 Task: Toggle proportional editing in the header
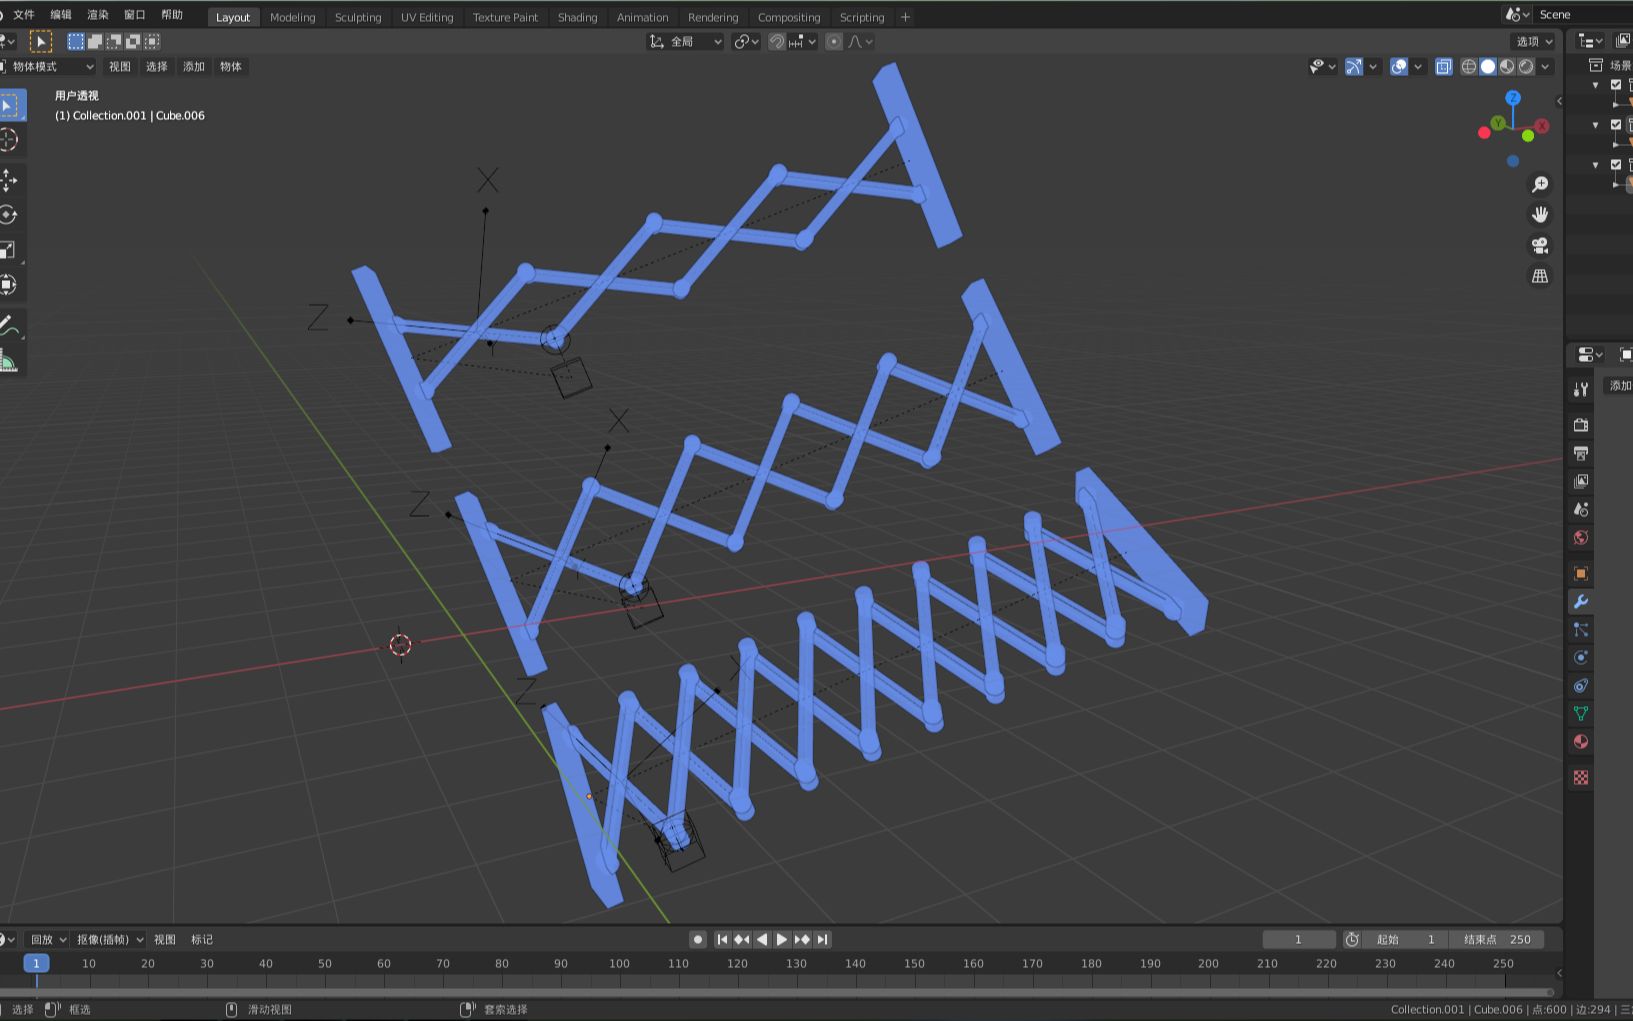click(x=833, y=41)
